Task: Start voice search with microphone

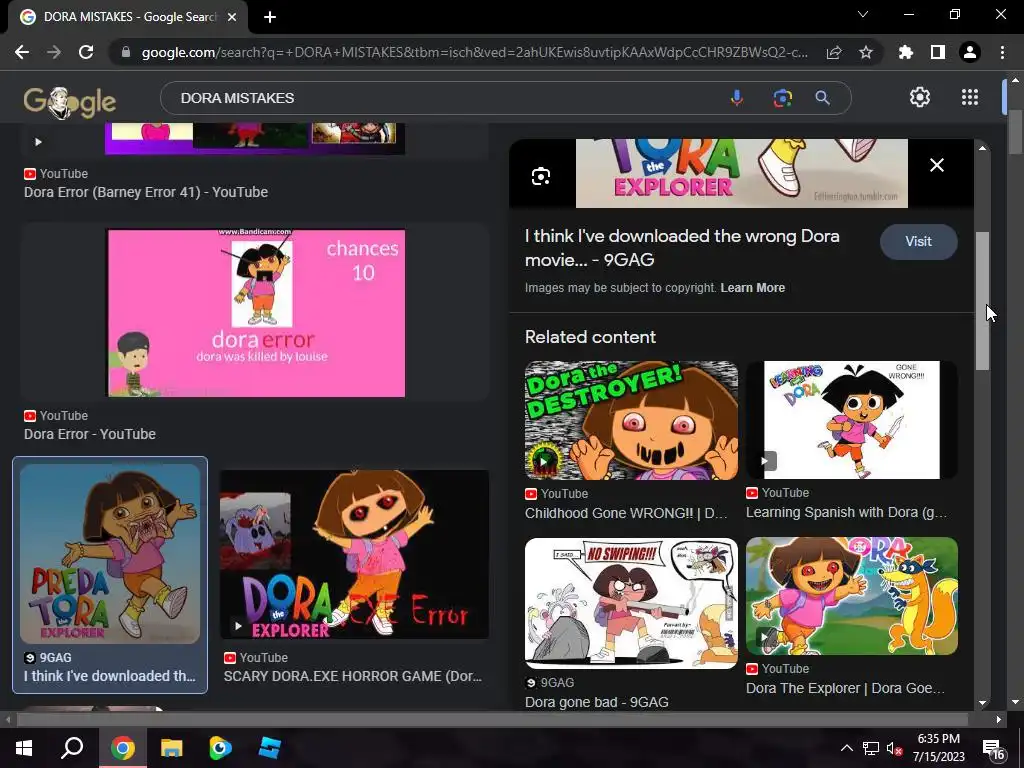Action: (737, 98)
